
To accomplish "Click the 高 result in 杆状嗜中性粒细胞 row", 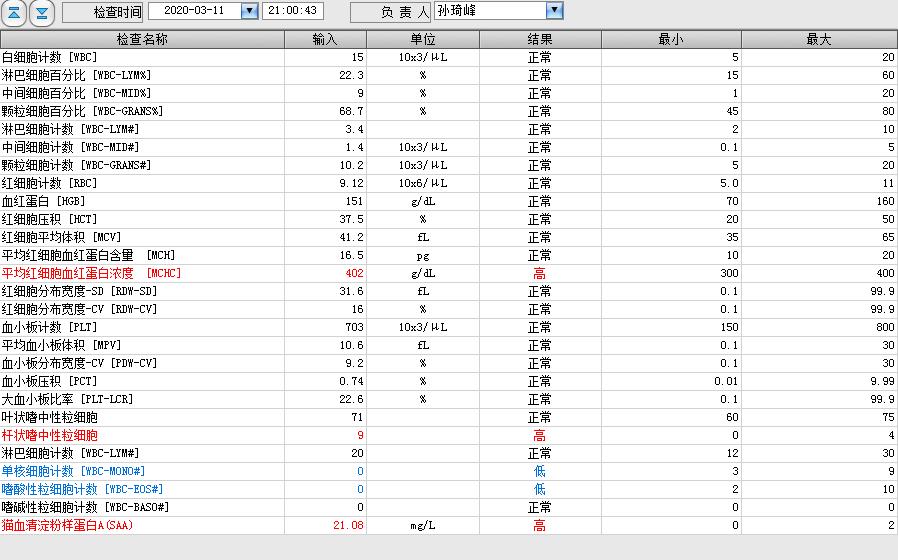I will pyautogui.click(x=539, y=436).
